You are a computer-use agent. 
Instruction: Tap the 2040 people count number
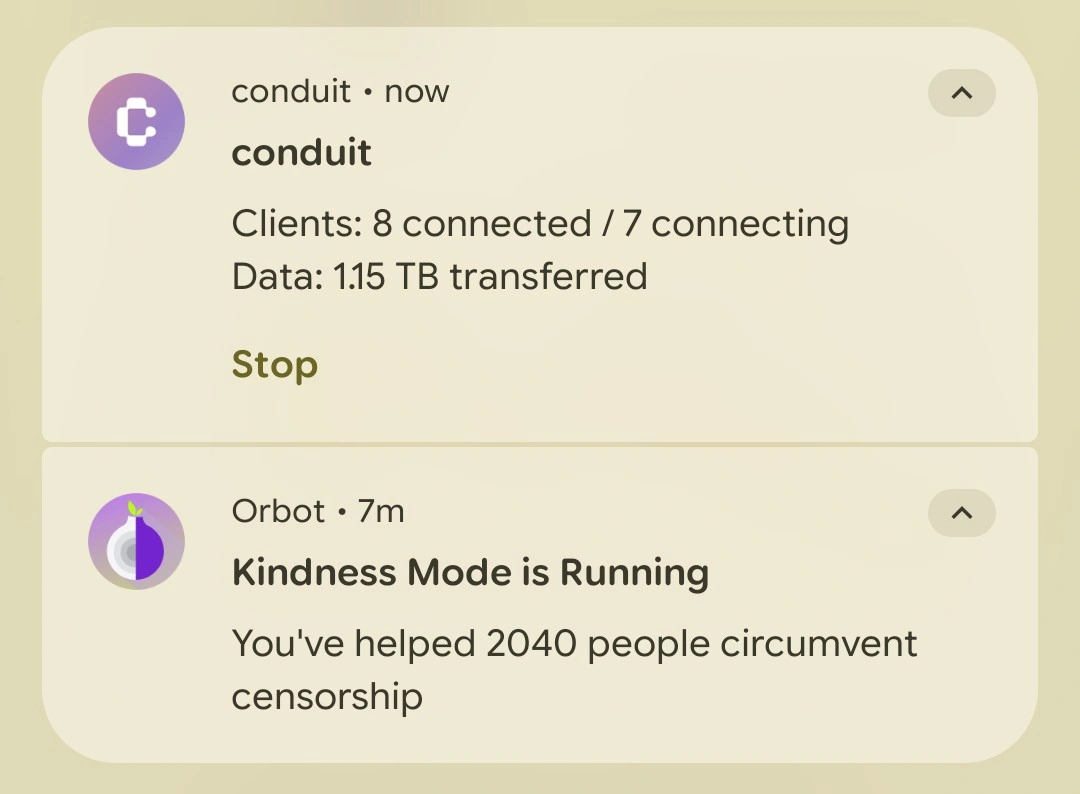(x=531, y=644)
